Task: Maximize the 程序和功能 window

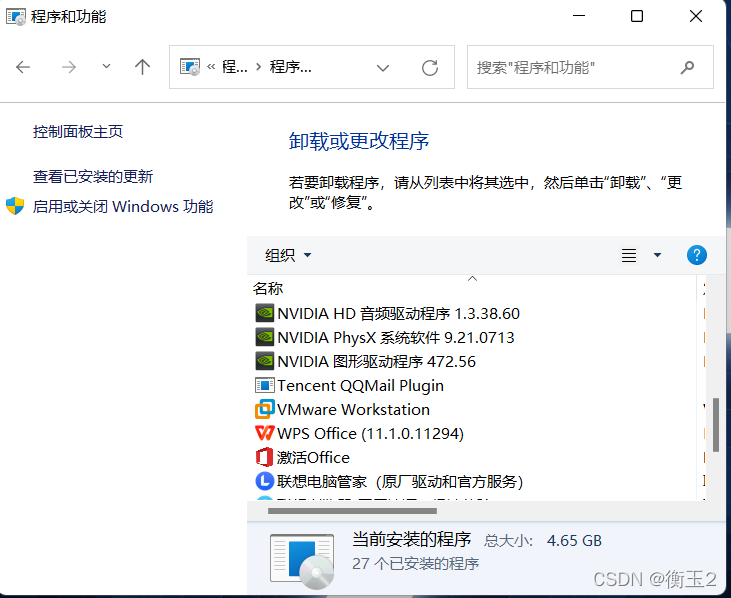Action: [637, 16]
